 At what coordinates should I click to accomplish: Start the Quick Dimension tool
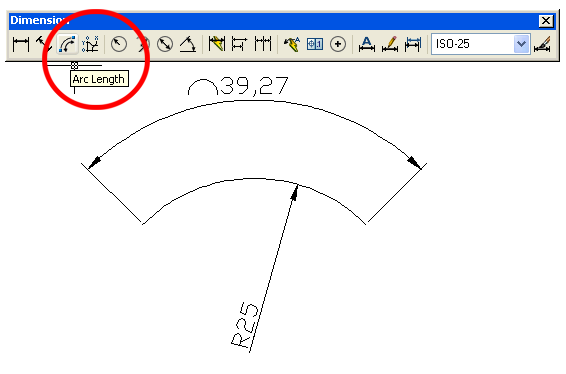[217, 44]
